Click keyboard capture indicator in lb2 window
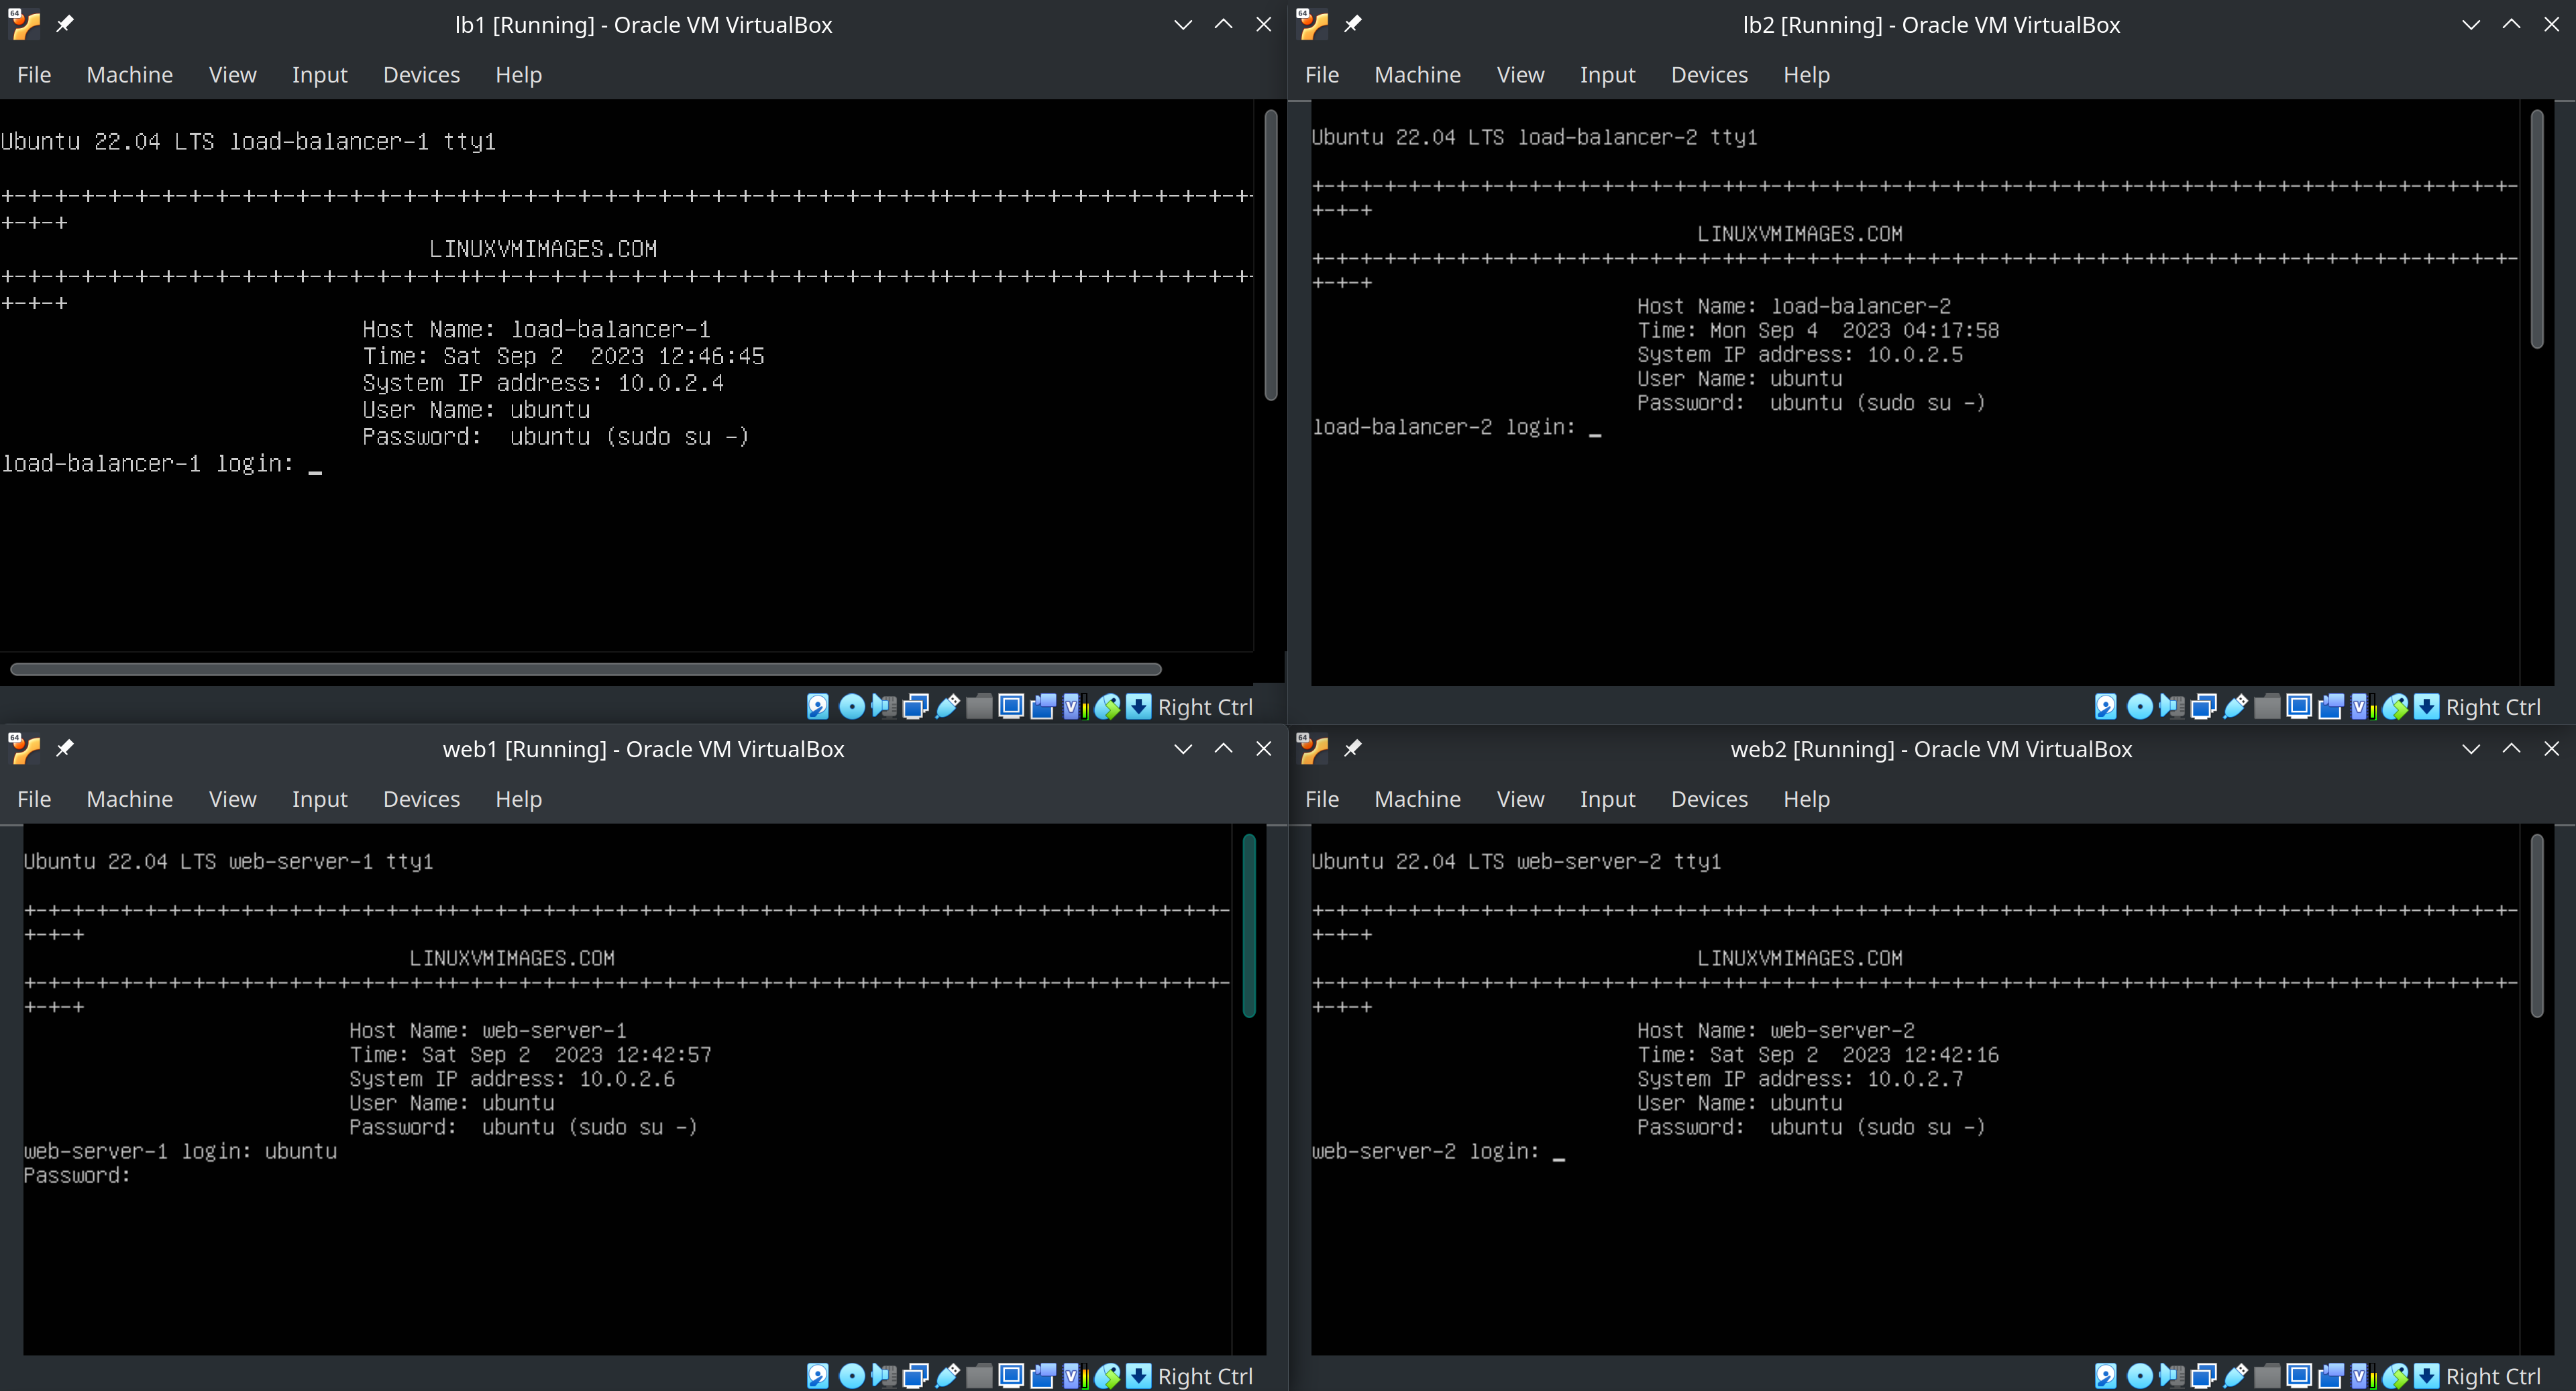Viewport: 2576px width, 1391px height. point(2427,707)
